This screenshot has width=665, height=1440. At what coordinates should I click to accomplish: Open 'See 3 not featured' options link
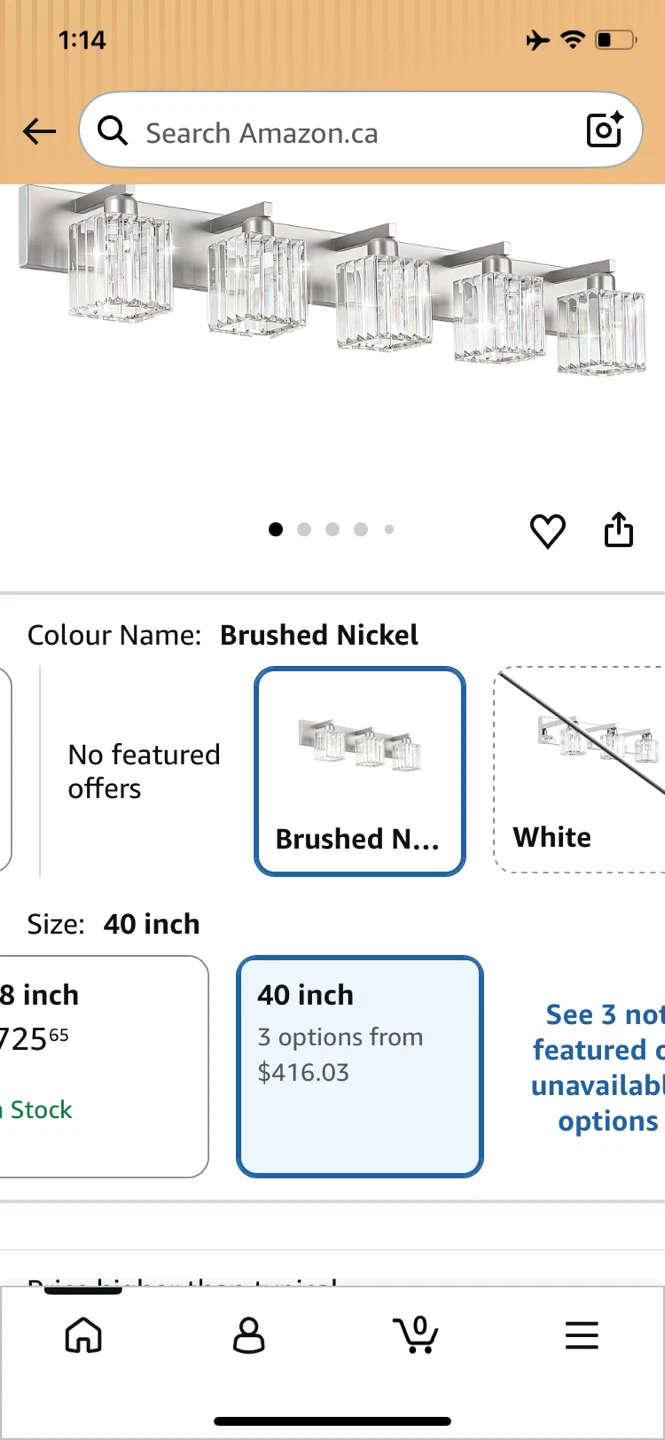coord(598,1067)
